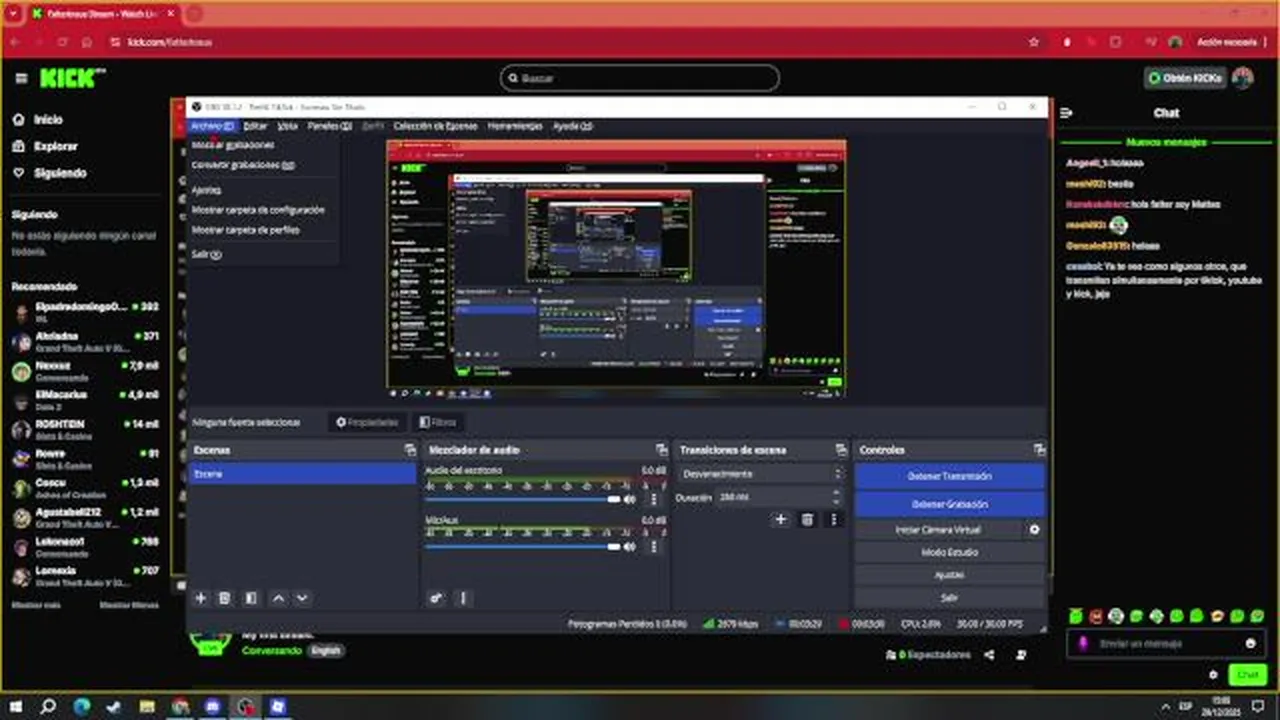1280x720 pixels.
Task: Click Salir button in Controles
Action: click(949, 597)
